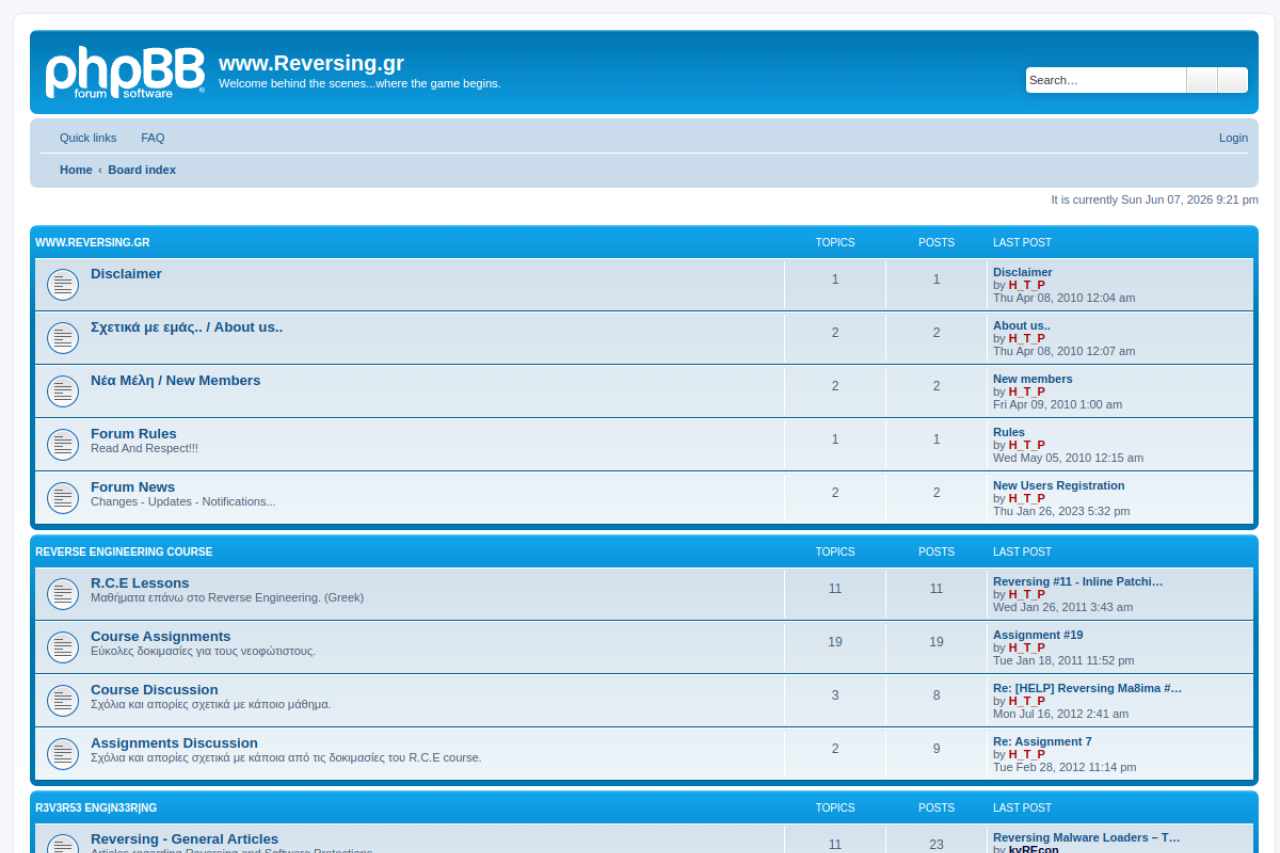The width and height of the screenshot is (1280, 853).
Task: Open the About us forum
Action: [x=187, y=327]
